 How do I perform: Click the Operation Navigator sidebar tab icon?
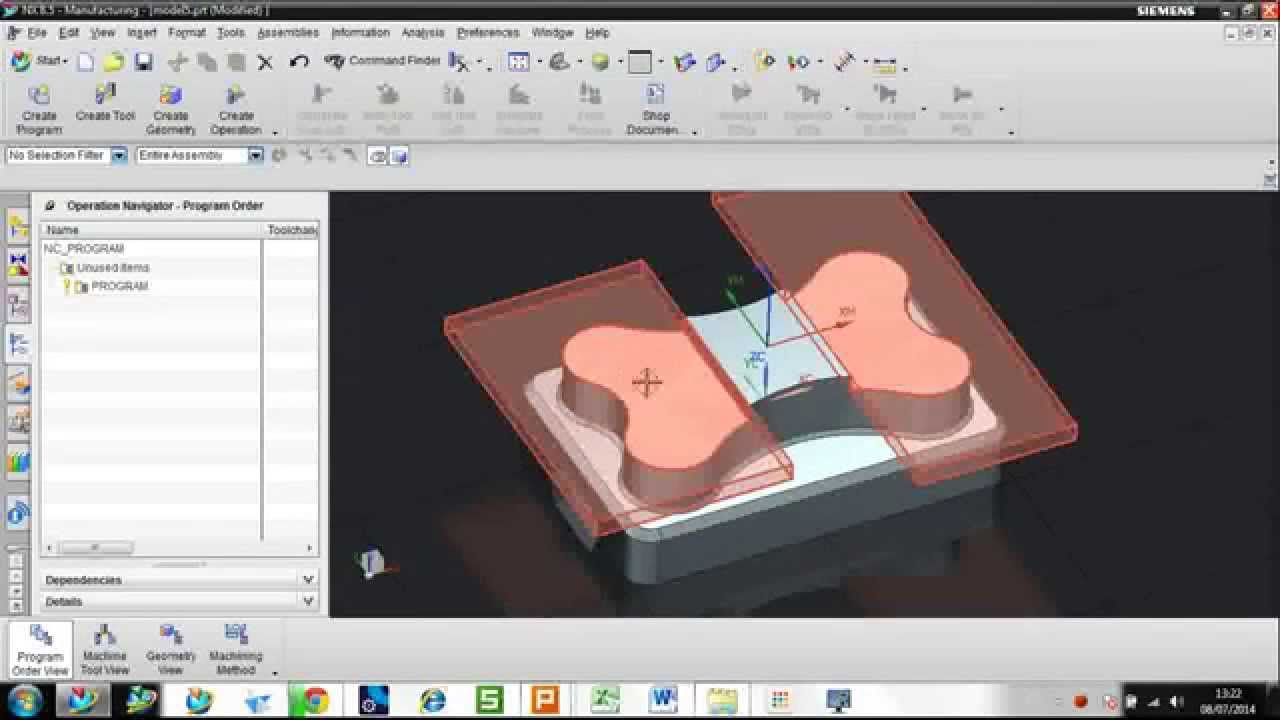(18, 344)
